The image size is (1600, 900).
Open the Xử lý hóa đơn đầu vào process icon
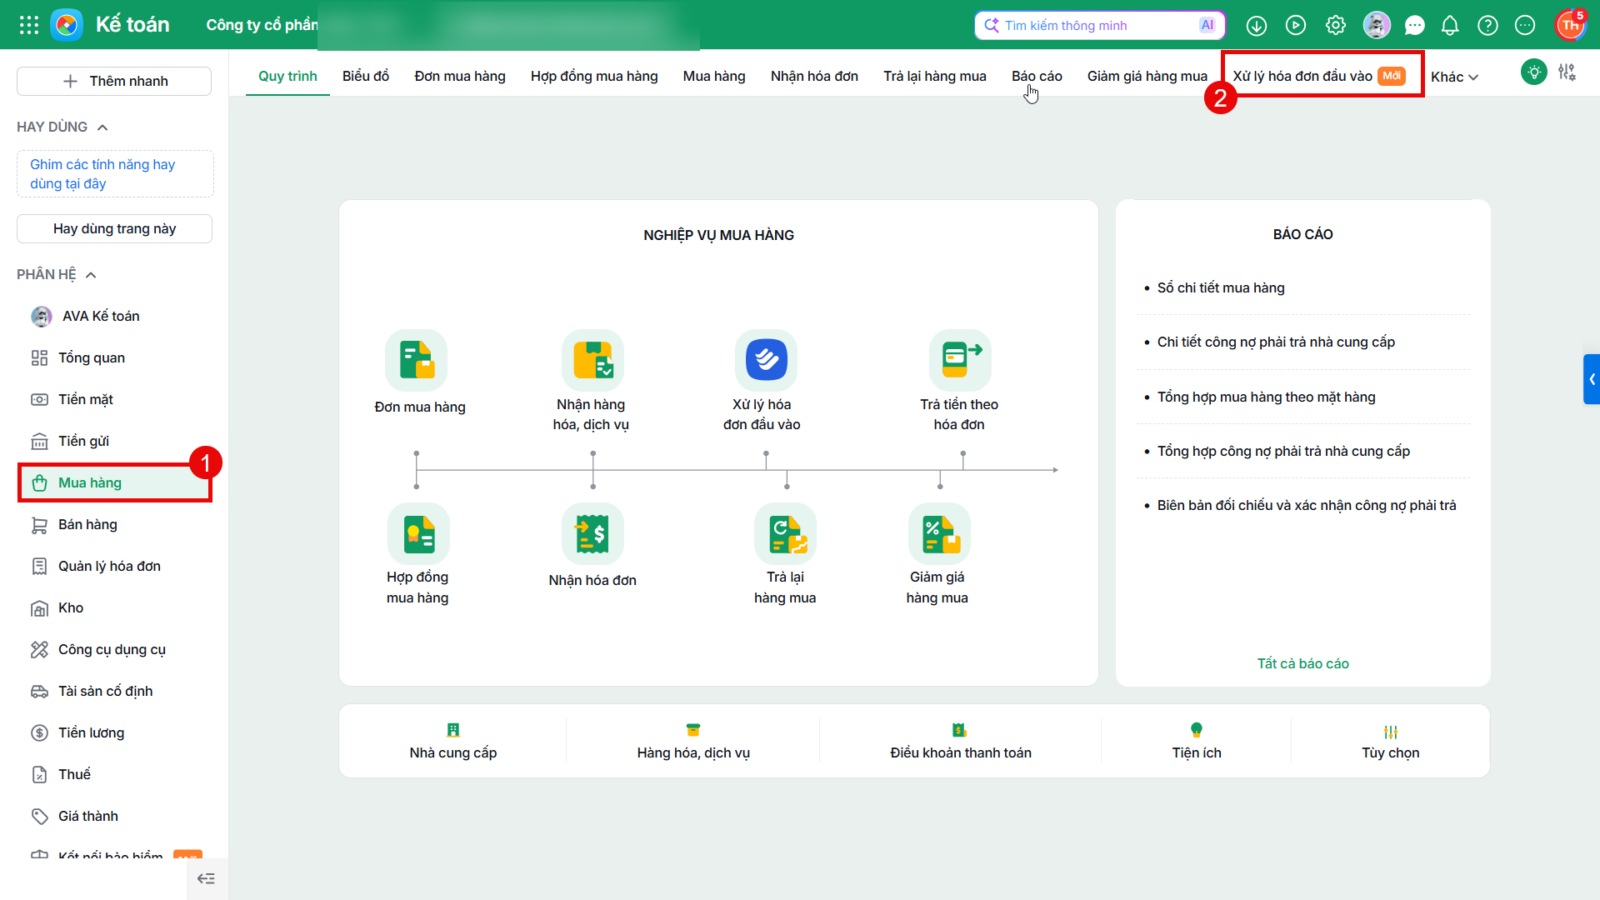tap(766, 360)
